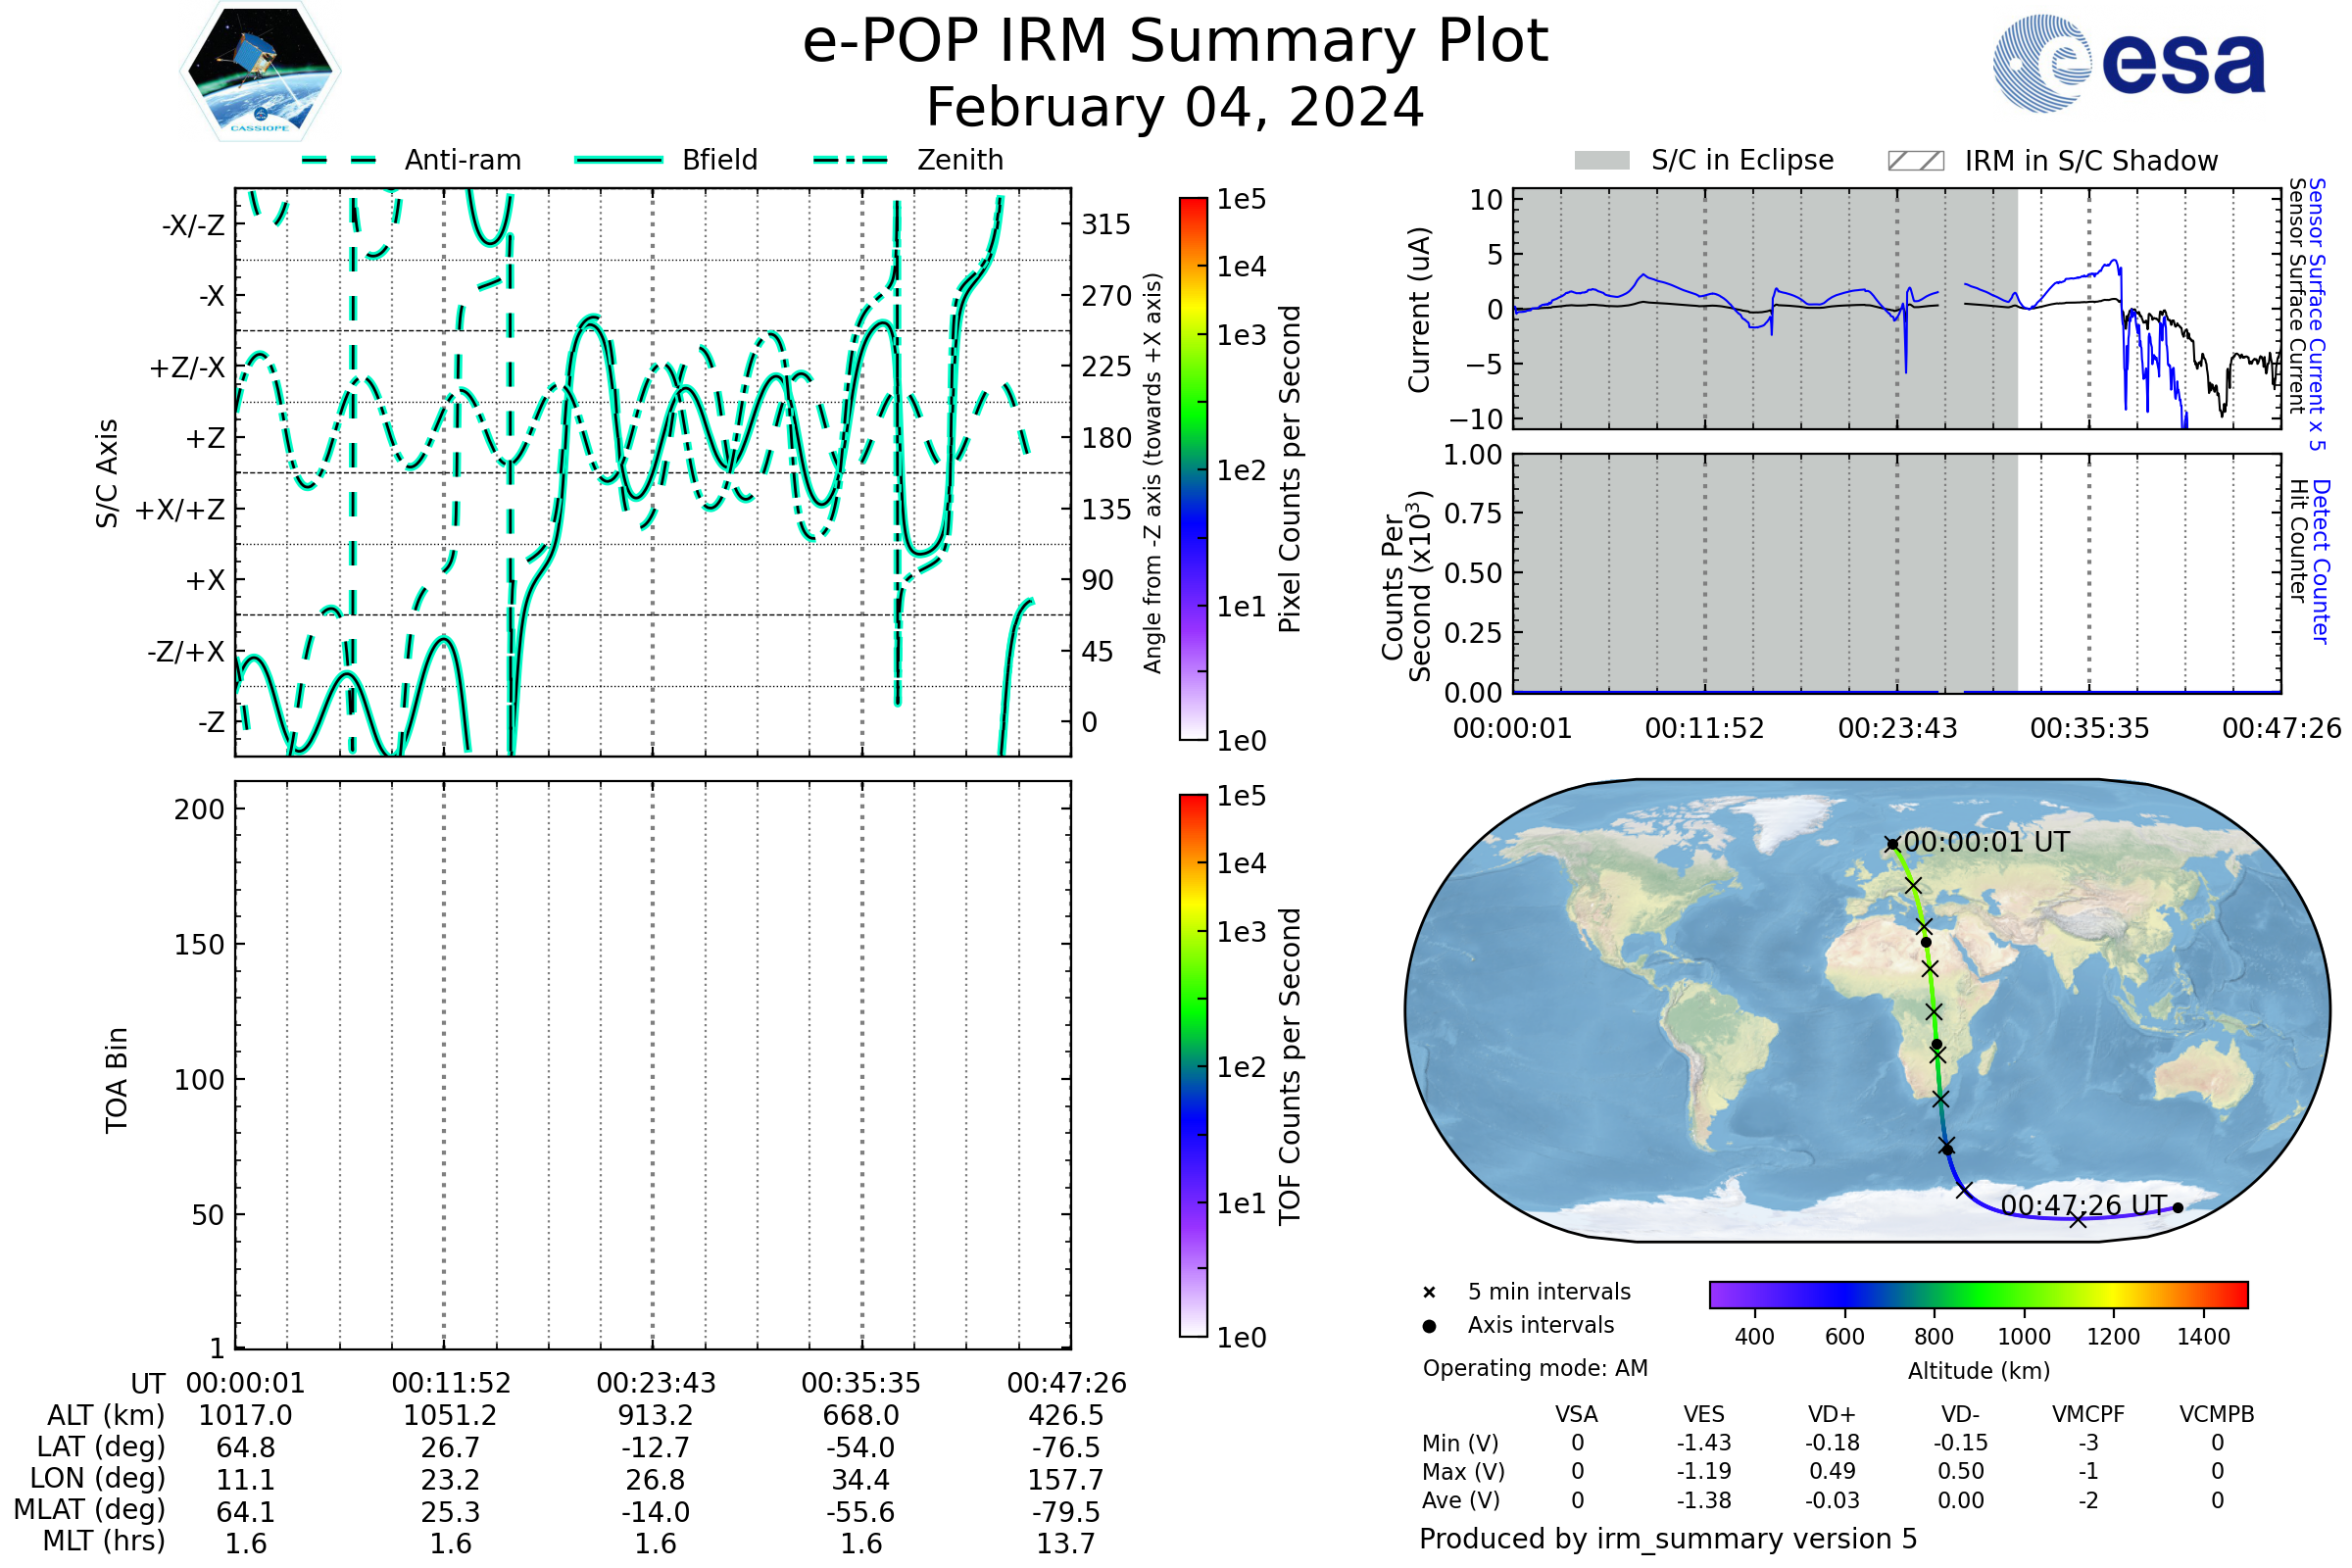Click the 00:47:26 UT map end label

(x=2083, y=1205)
